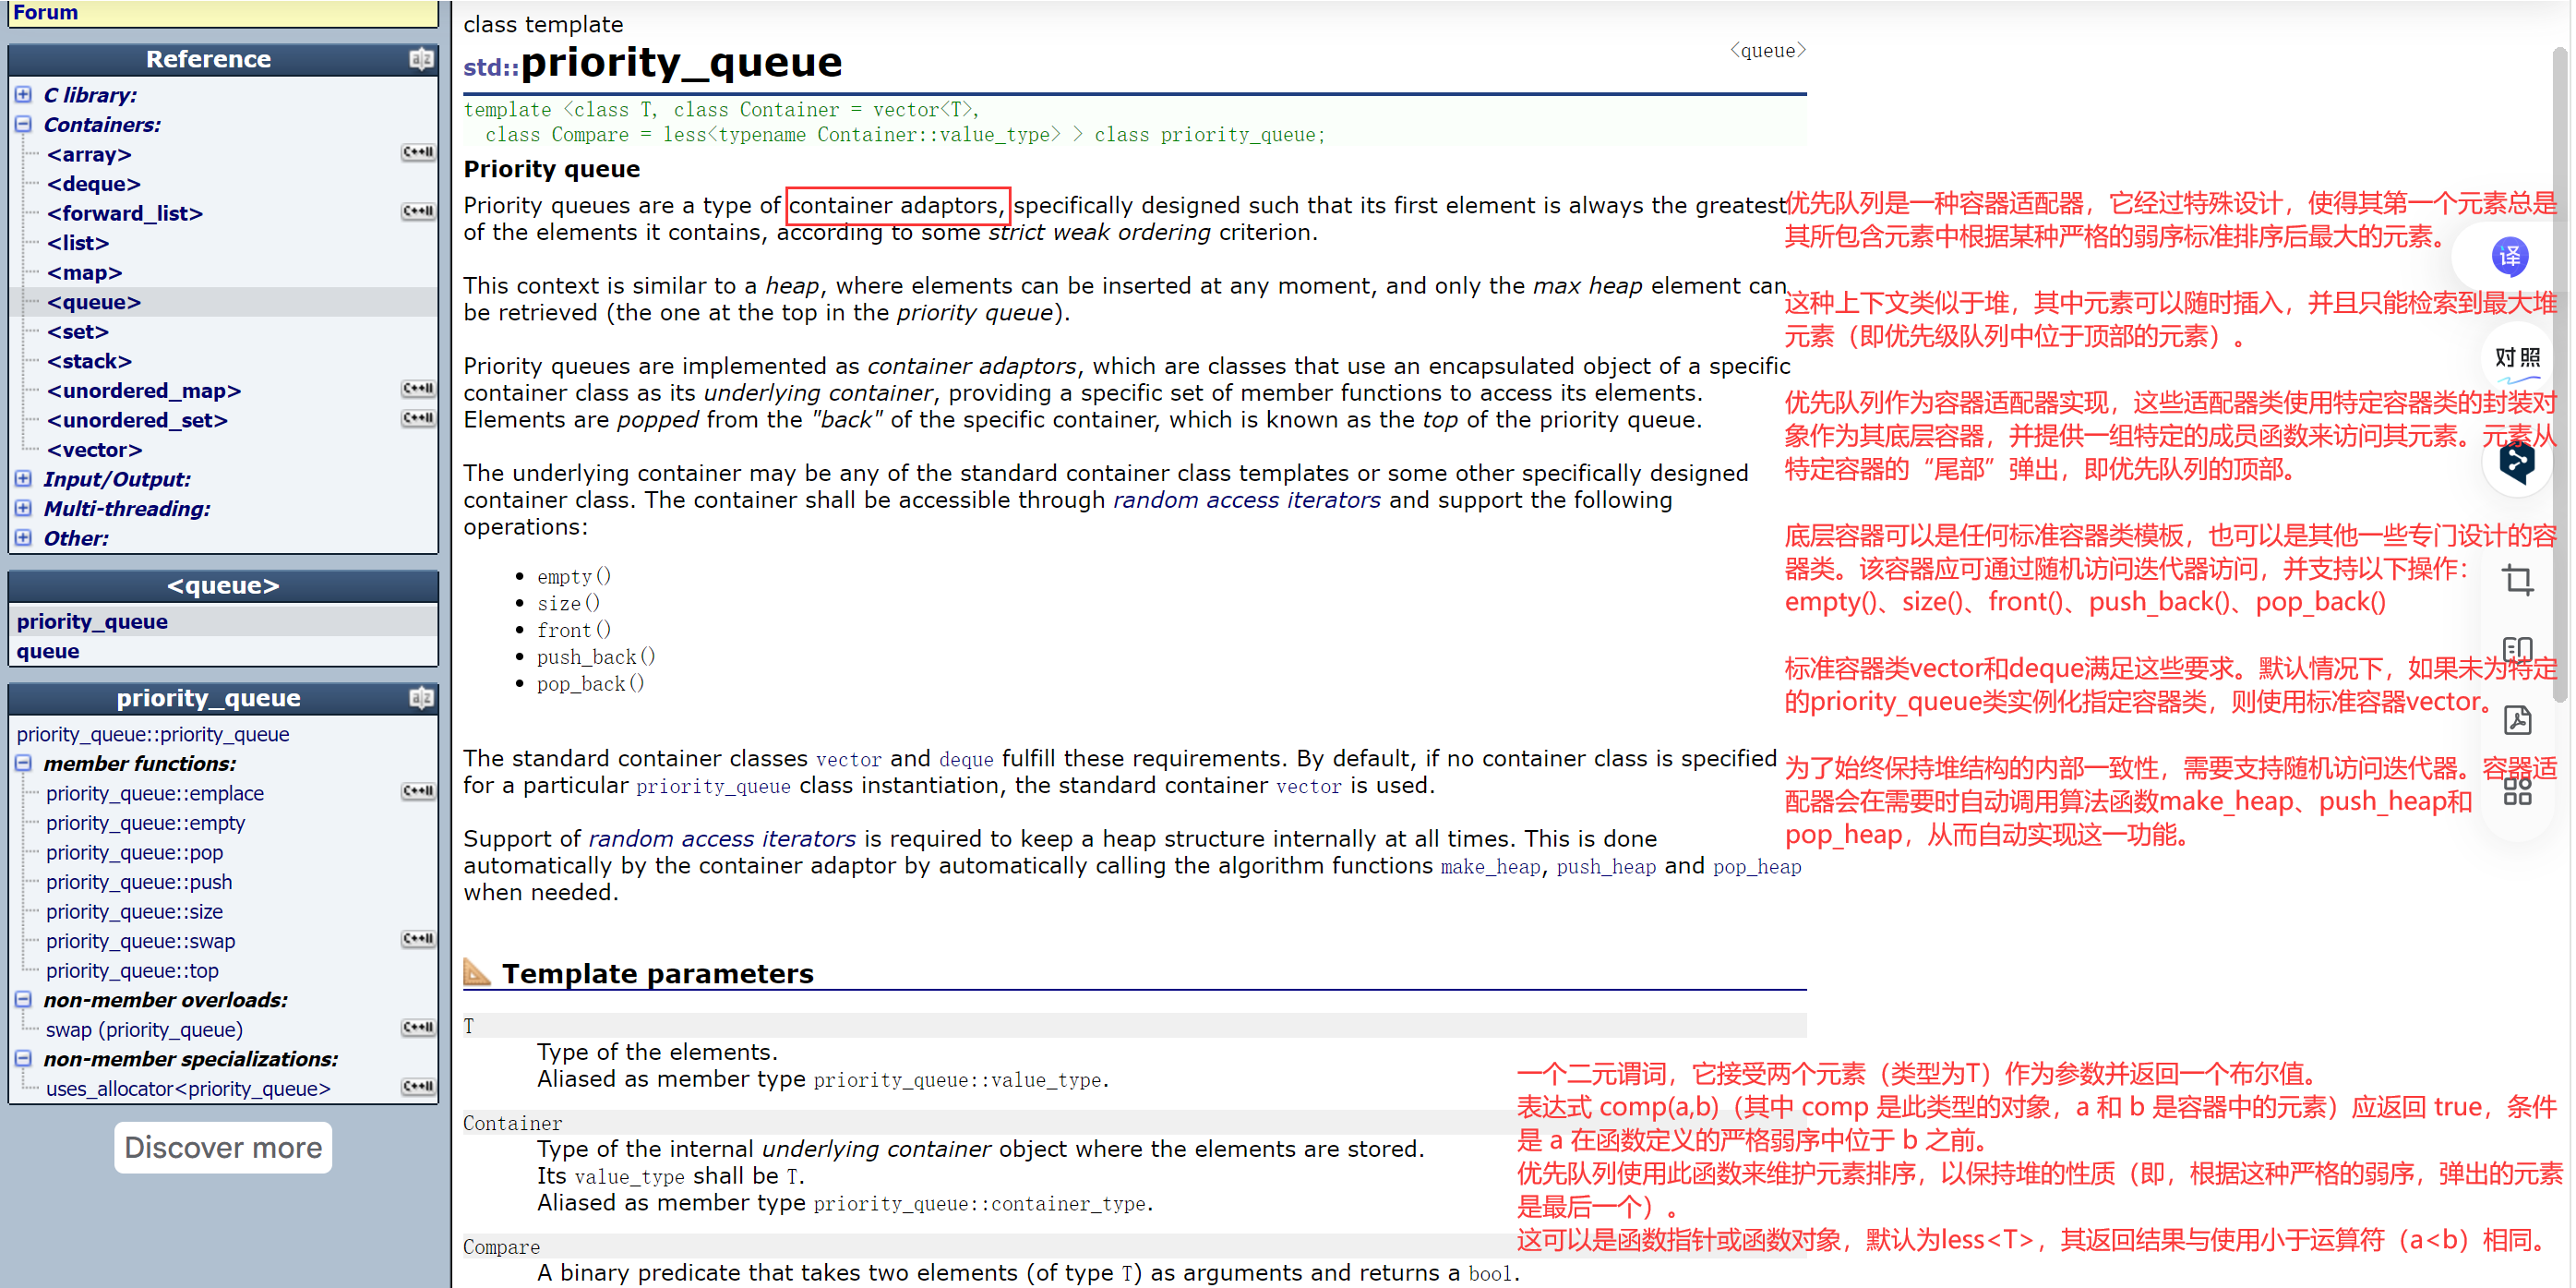Viewport: 2576px width, 1288px height.
Task: Follow the random access iterators link
Action: [x=1246, y=500]
